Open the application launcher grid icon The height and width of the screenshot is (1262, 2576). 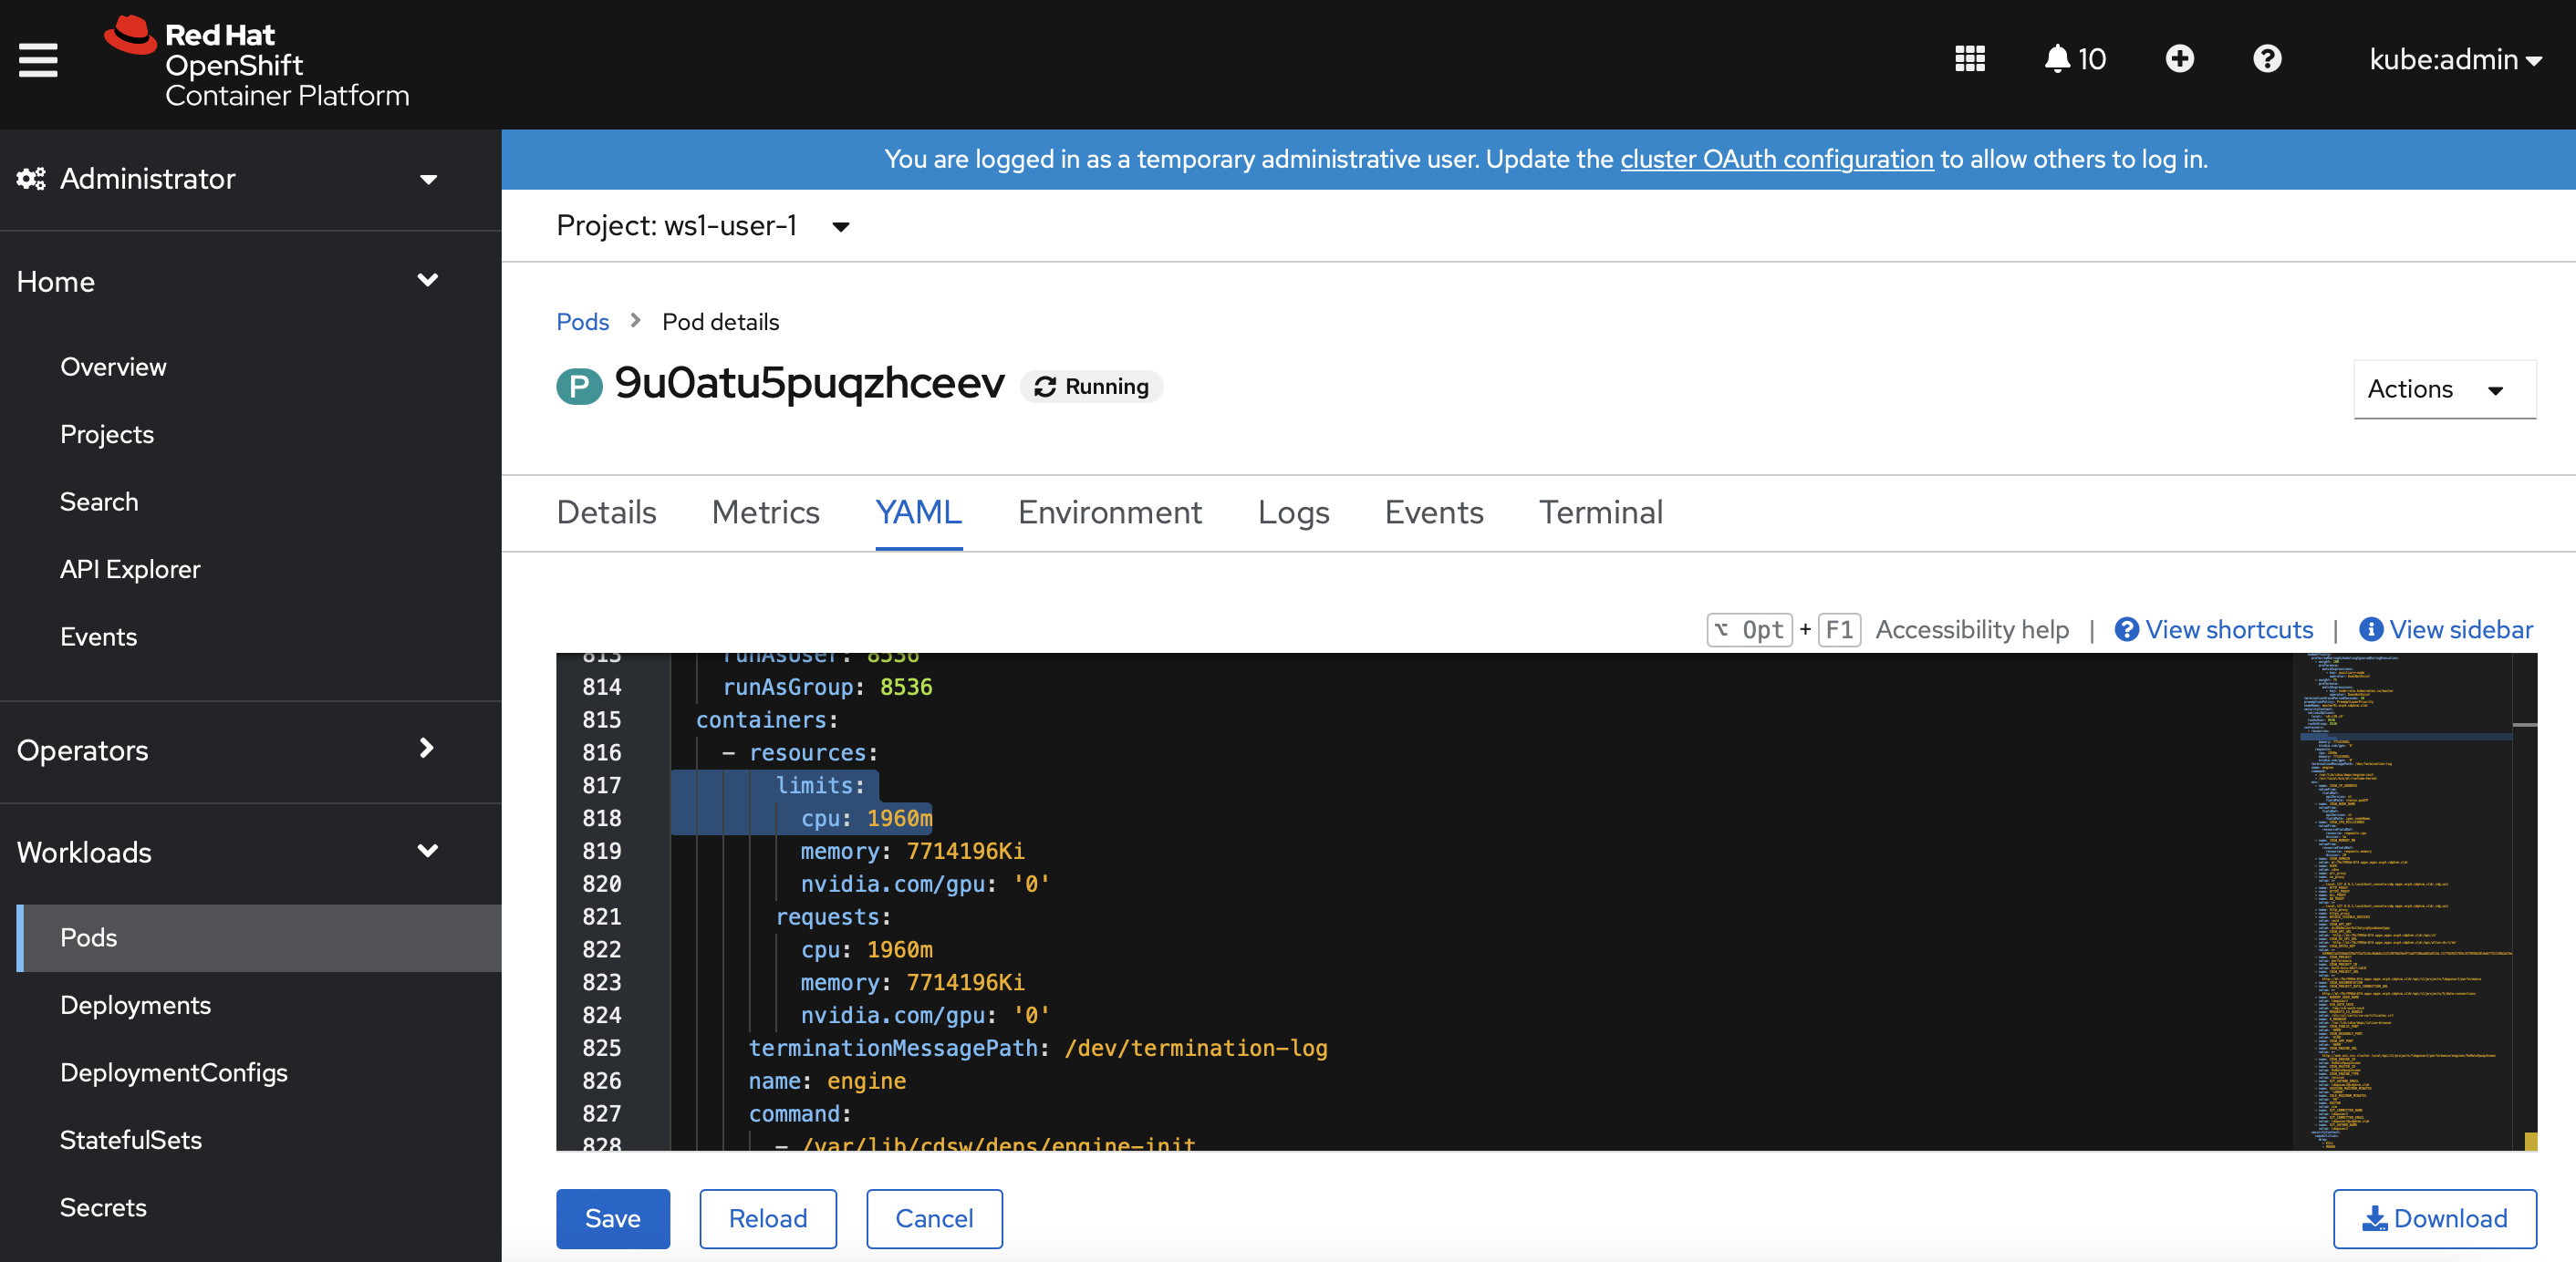1969,59
